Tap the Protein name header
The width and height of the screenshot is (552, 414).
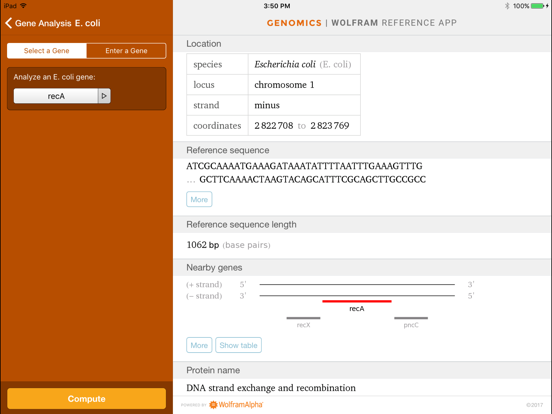[362, 370]
